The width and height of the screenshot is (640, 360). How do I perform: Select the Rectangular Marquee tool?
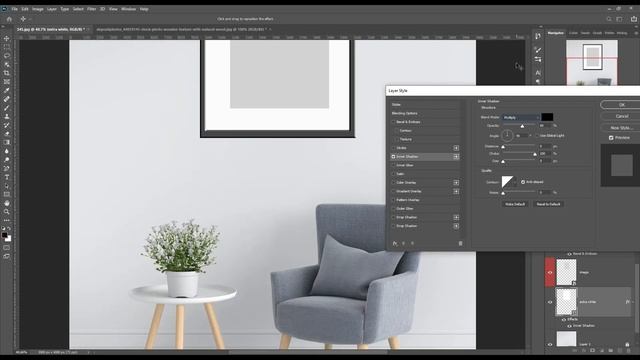7,47
